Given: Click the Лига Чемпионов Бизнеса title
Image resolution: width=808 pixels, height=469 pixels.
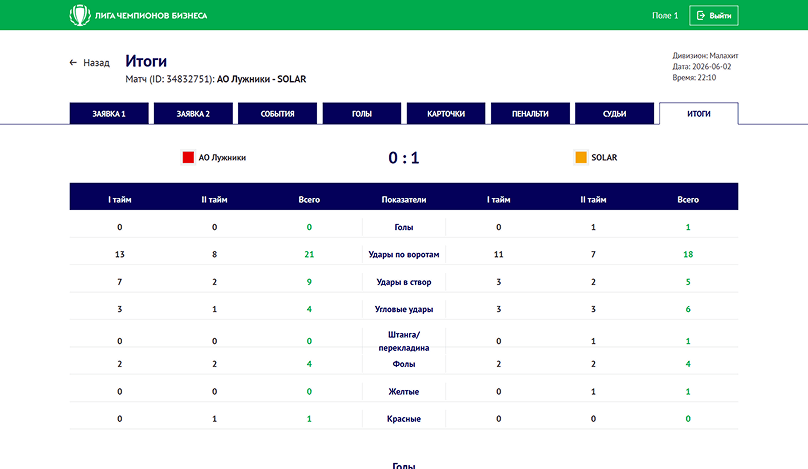Looking at the screenshot, I should click(x=151, y=15).
